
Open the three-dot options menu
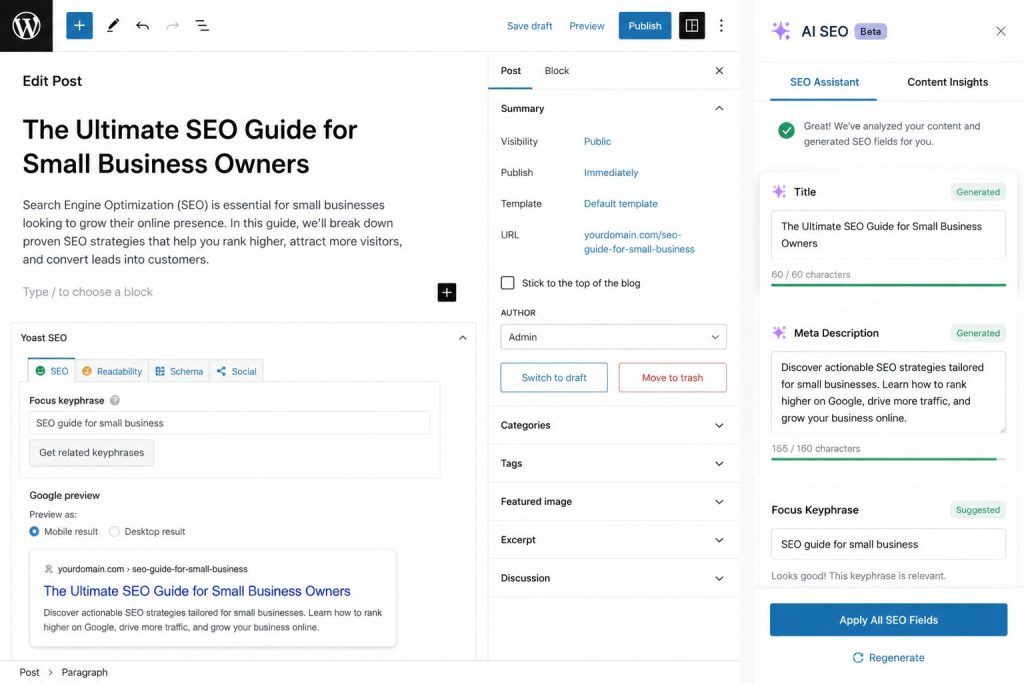point(721,25)
